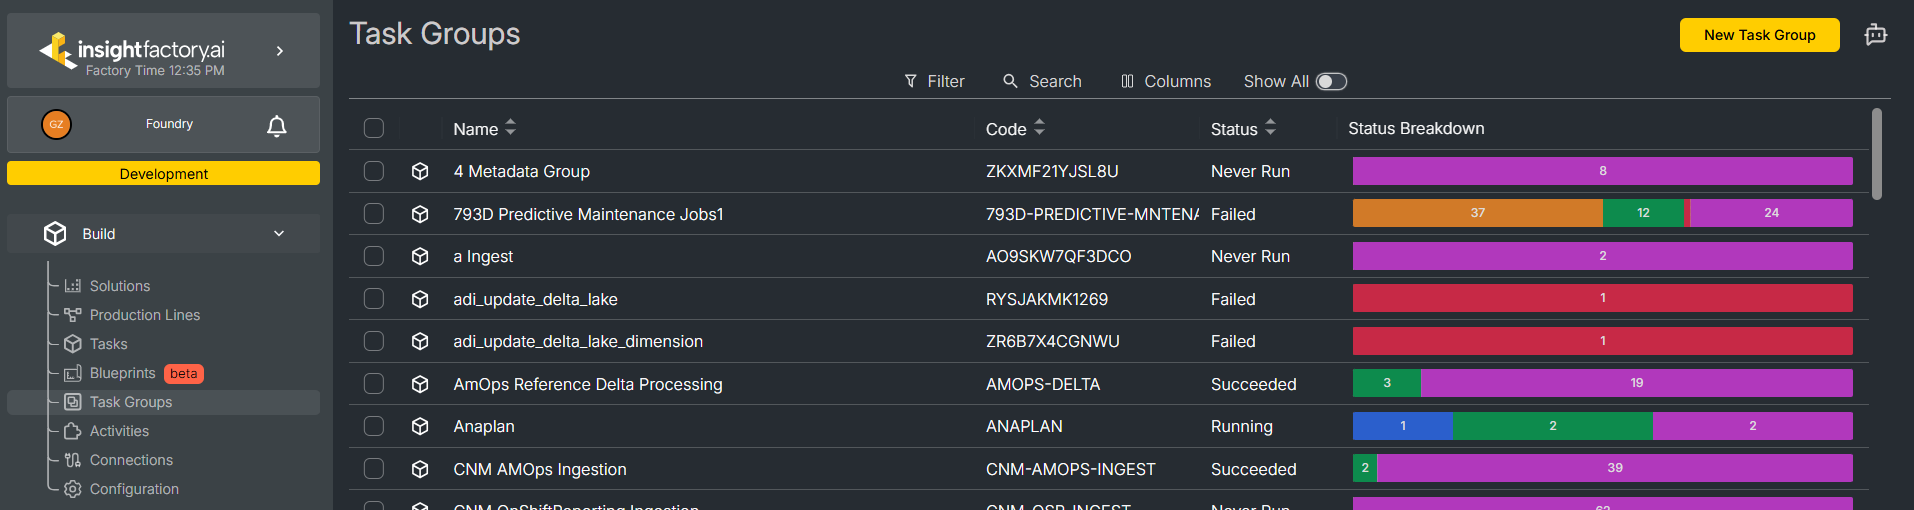This screenshot has height=510, width=1914.
Task: Click the cube icon for adi_update_delta_lake_dimension
Action: 420,341
